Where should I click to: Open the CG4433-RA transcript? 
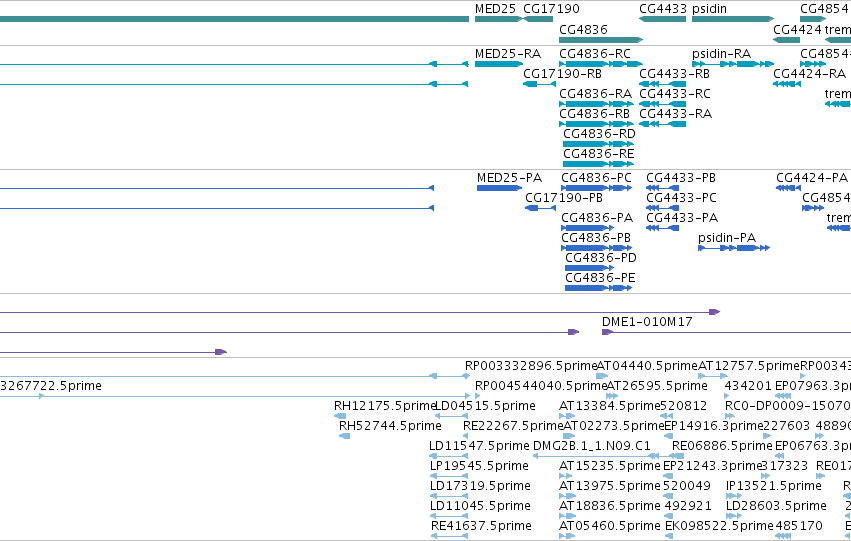[663, 124]
